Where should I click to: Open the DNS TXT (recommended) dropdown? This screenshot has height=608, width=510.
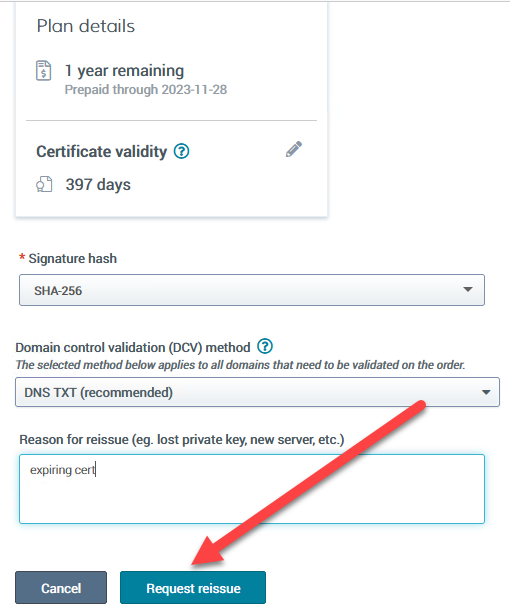point(257,392)
